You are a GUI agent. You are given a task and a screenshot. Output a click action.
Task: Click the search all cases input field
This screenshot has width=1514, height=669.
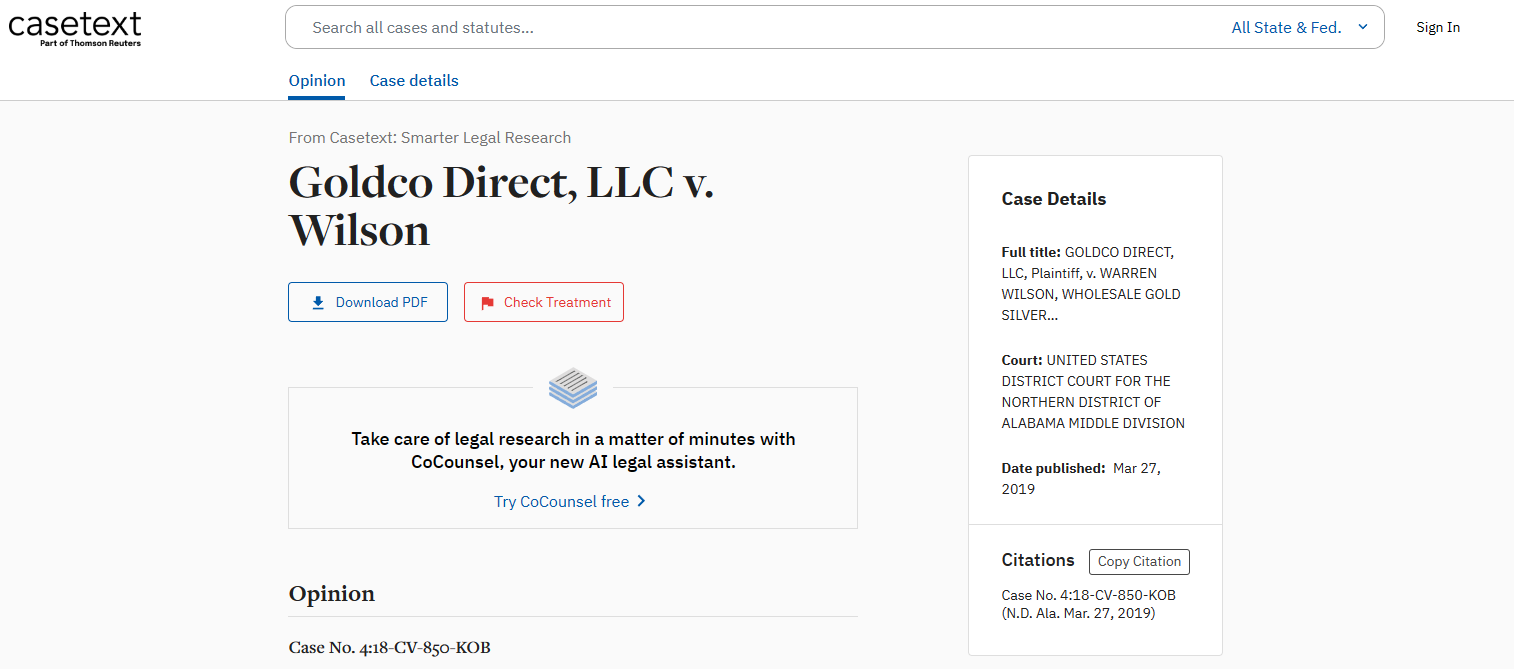coord(700,27)
